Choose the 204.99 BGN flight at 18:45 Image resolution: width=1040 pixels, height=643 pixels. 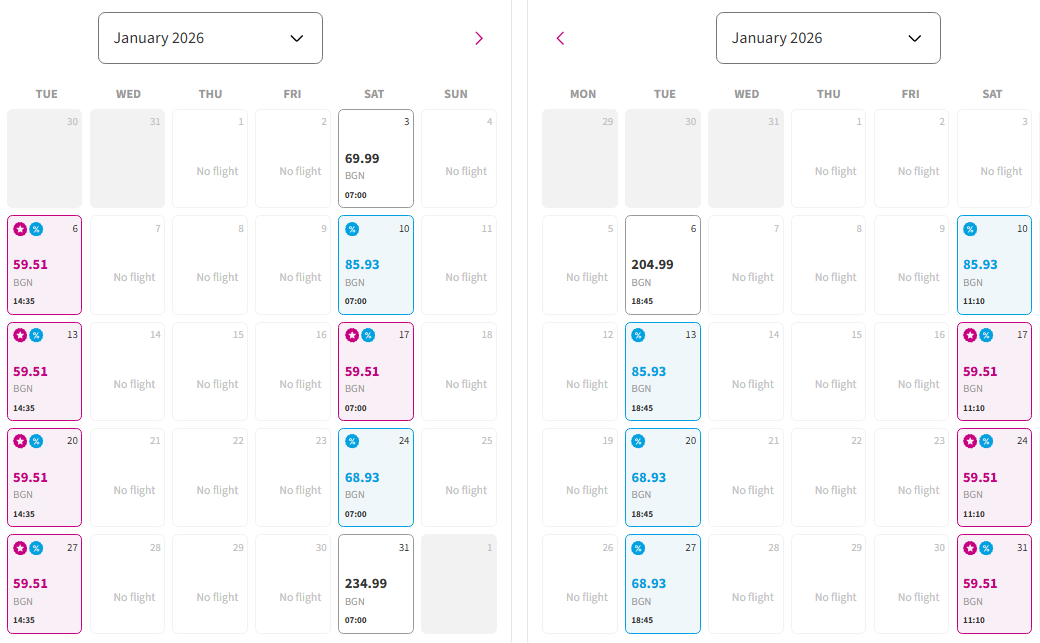662,265
